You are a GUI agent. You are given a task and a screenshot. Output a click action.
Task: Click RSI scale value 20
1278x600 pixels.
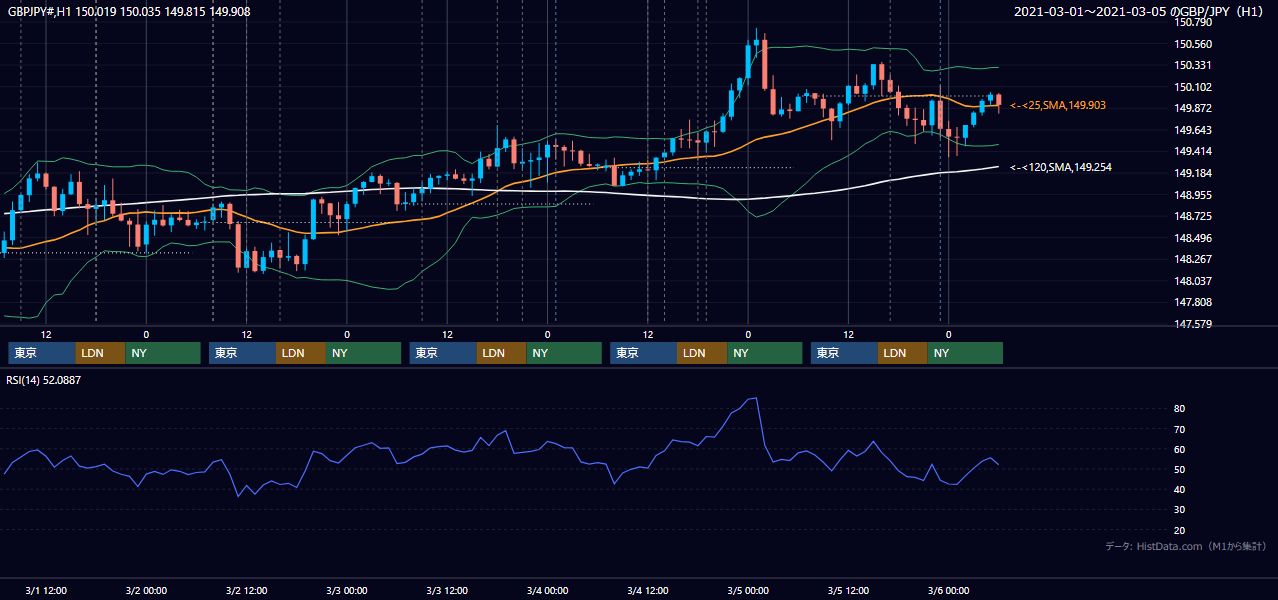click(1179, 530)
